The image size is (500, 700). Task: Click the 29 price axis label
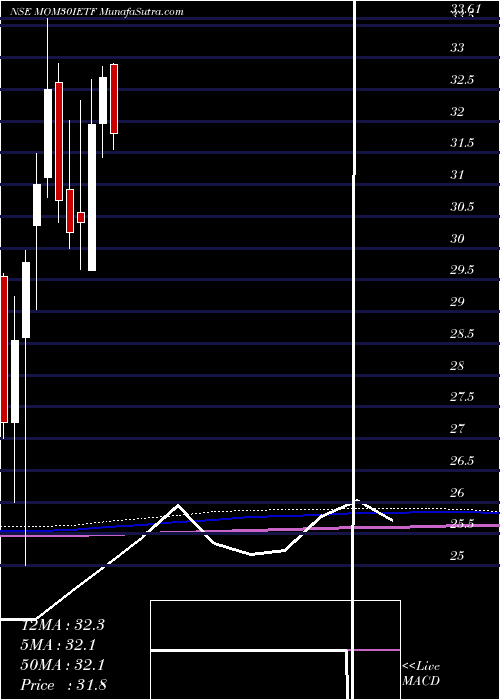pyautogui.click(x=457, y=302)
